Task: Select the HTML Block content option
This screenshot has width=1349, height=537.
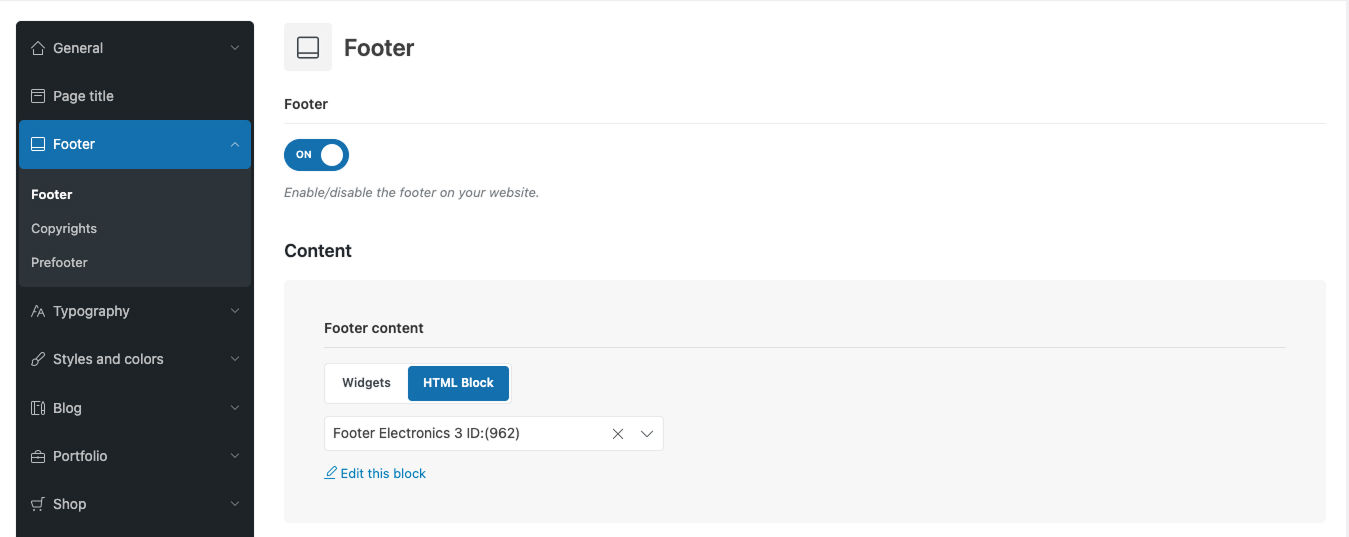Action: 458,383
